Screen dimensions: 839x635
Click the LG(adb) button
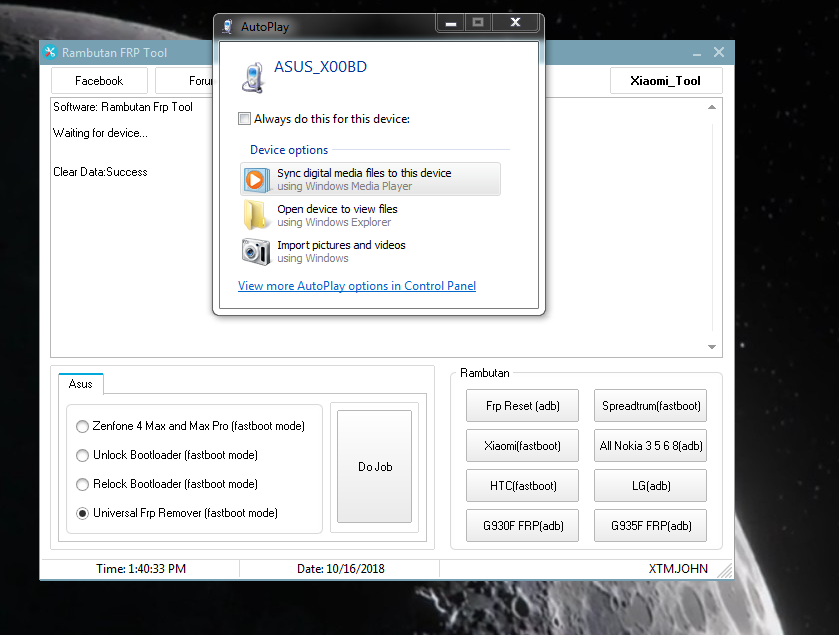[x=650, y=486]
